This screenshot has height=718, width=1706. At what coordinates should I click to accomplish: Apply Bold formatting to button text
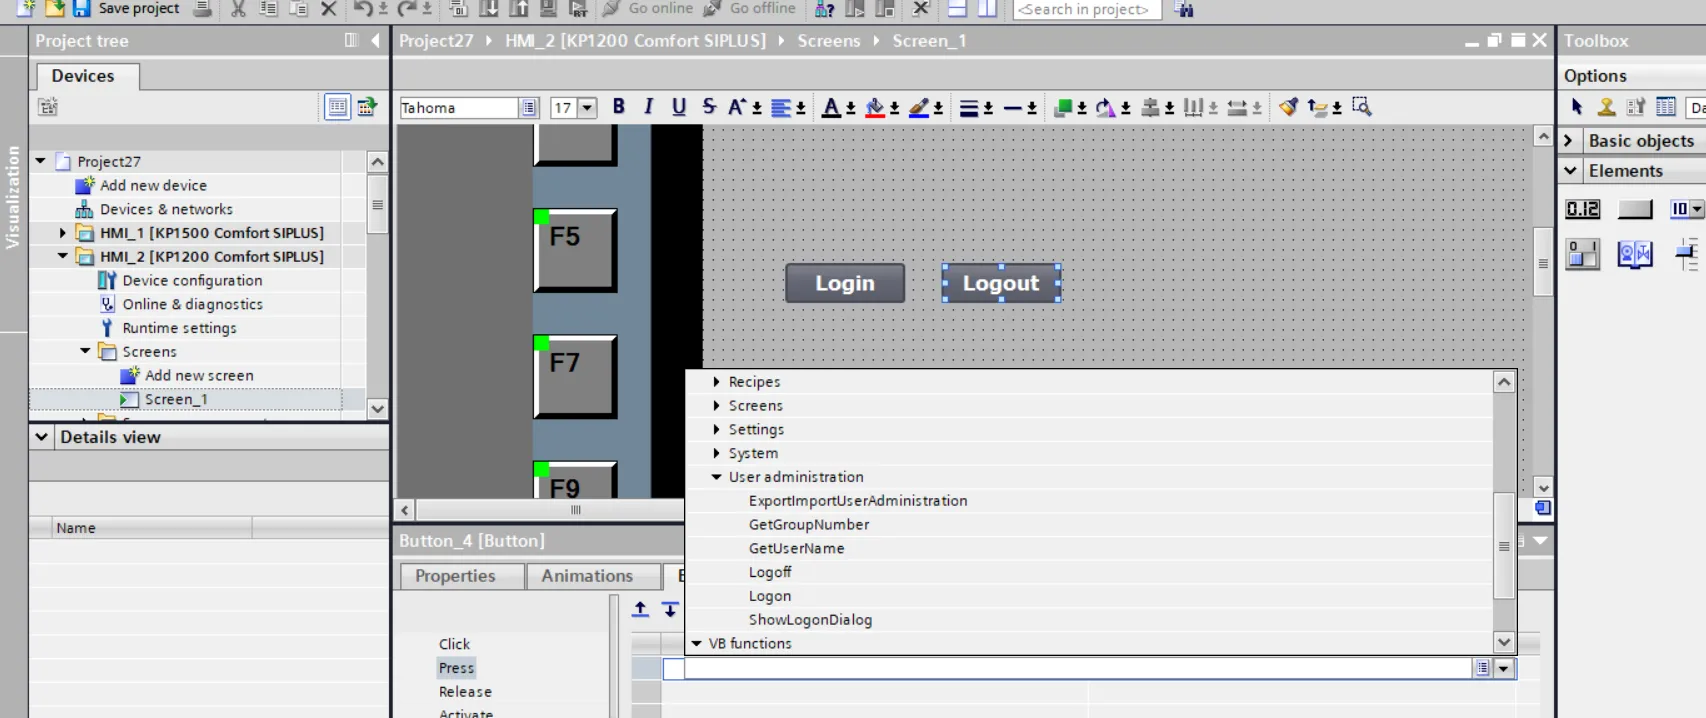[x=619, y=107]
